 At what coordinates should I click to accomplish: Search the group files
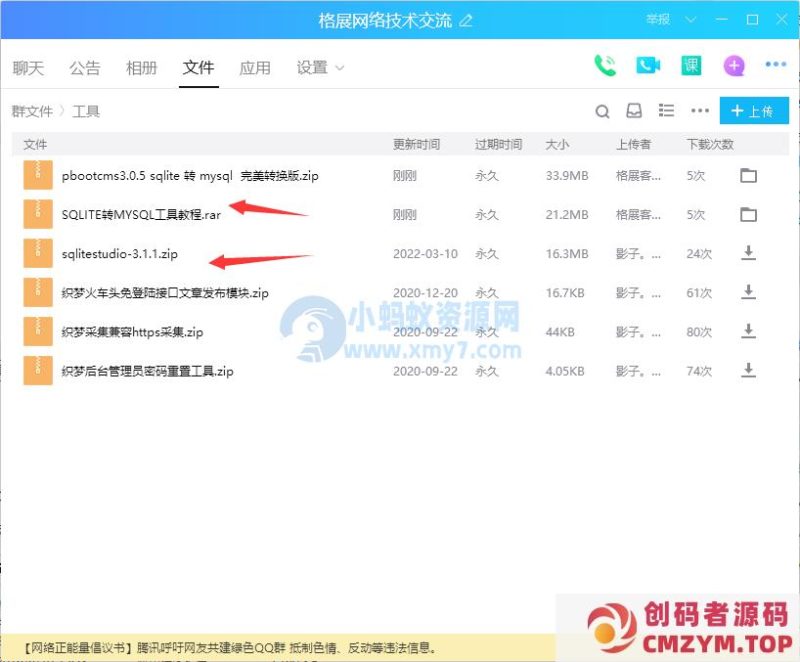pyautogui.click(x=602, y=110)
